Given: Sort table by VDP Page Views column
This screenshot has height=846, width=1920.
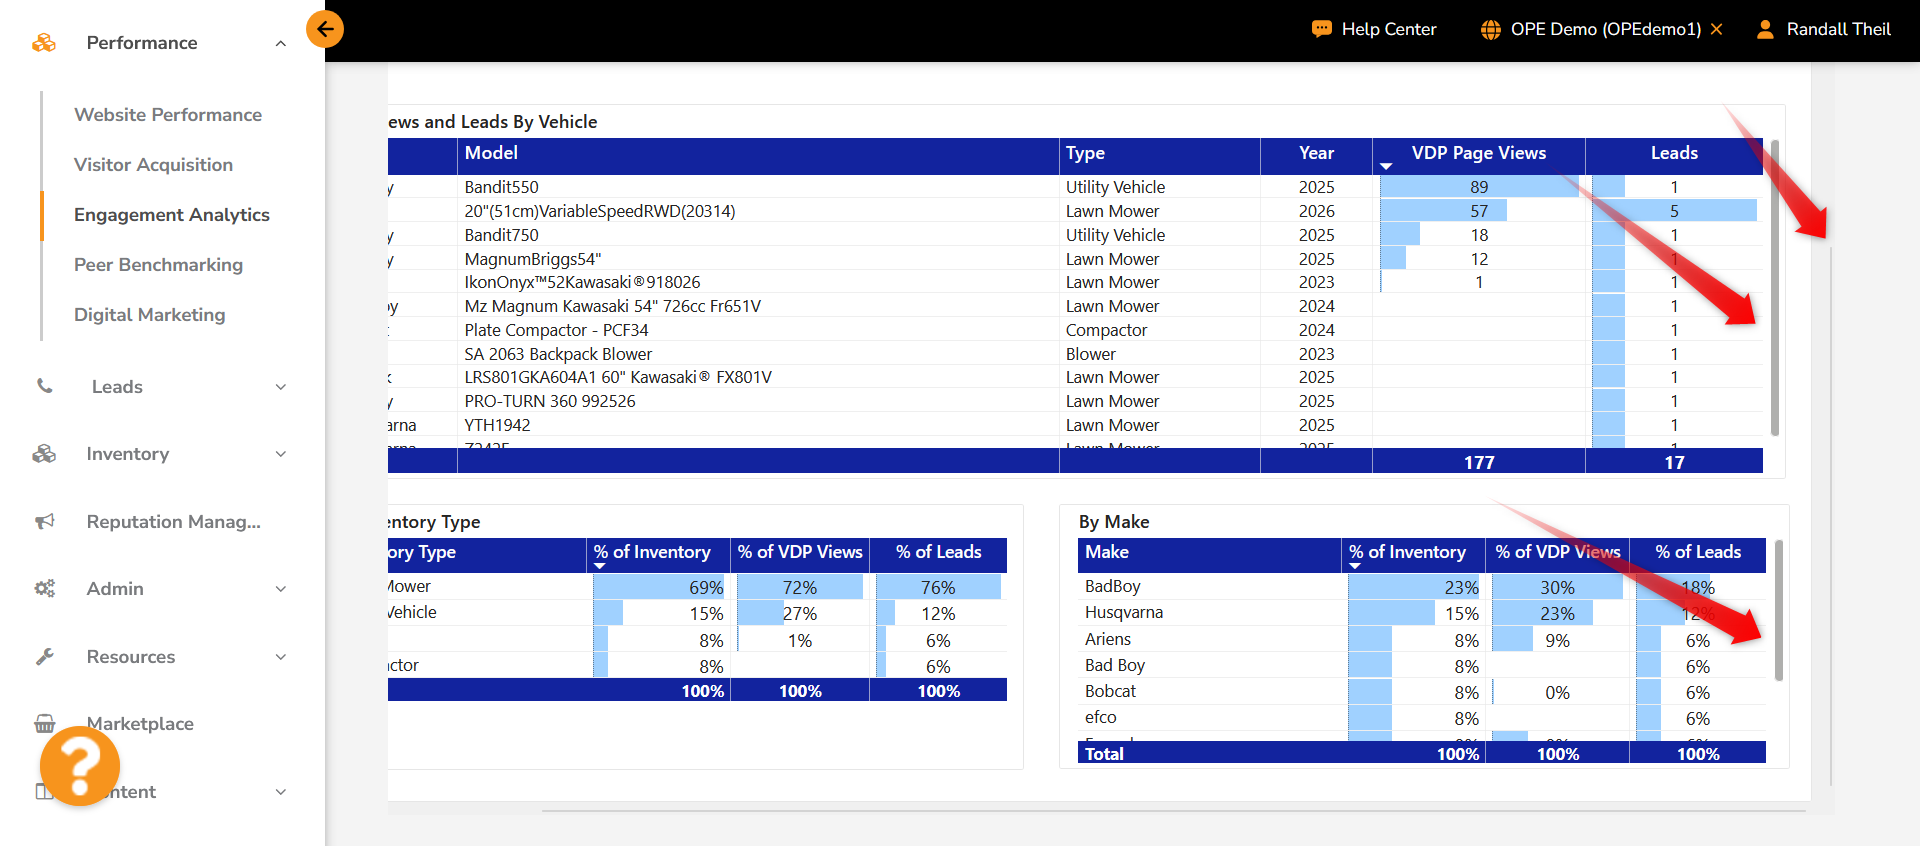Looking at the screenshot, I should [1478, 153].
